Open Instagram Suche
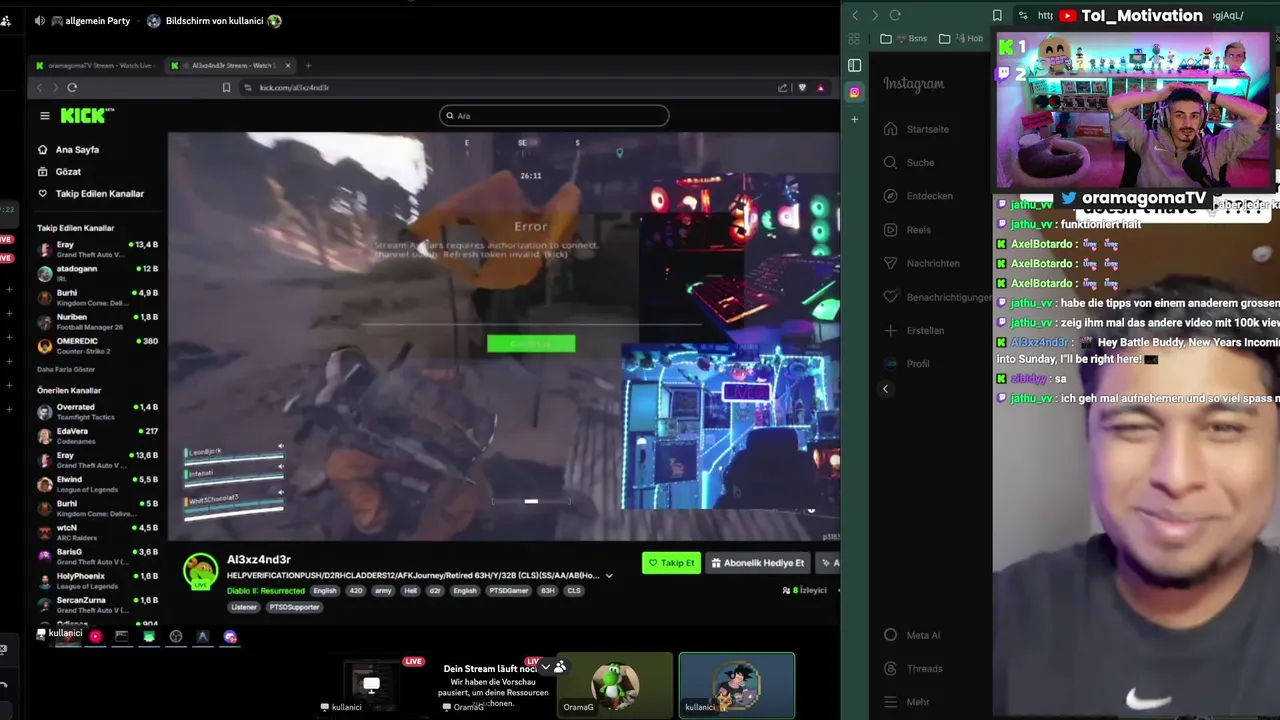Viewport: 1280px width, 720px height. pyautogui.click(x=910, y=162)
